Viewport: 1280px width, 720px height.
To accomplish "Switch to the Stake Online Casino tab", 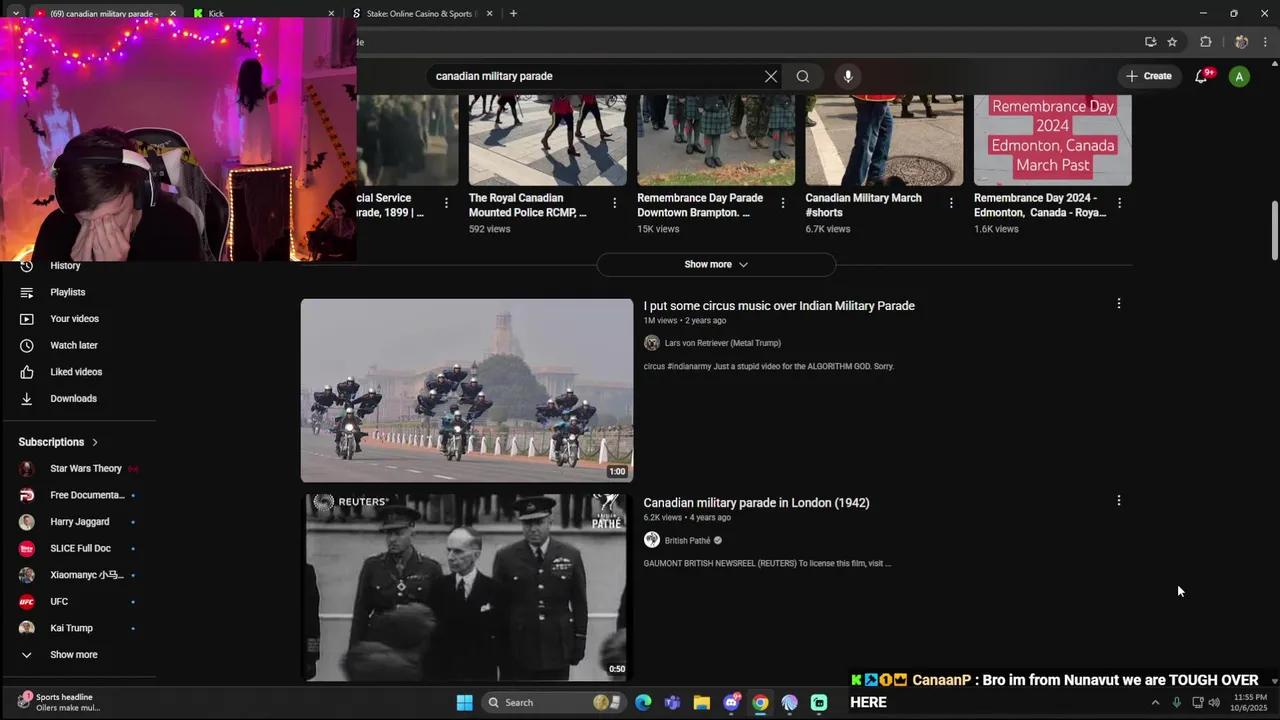I will tap(423, 14).
